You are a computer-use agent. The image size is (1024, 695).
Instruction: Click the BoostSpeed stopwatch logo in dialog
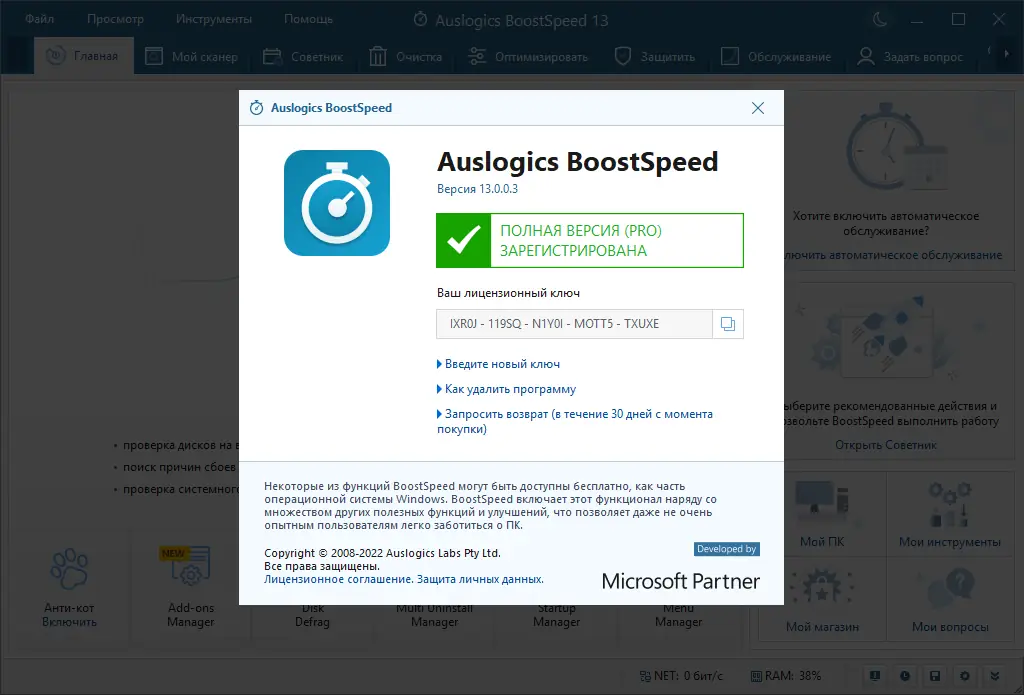click(x=337, y=202)
